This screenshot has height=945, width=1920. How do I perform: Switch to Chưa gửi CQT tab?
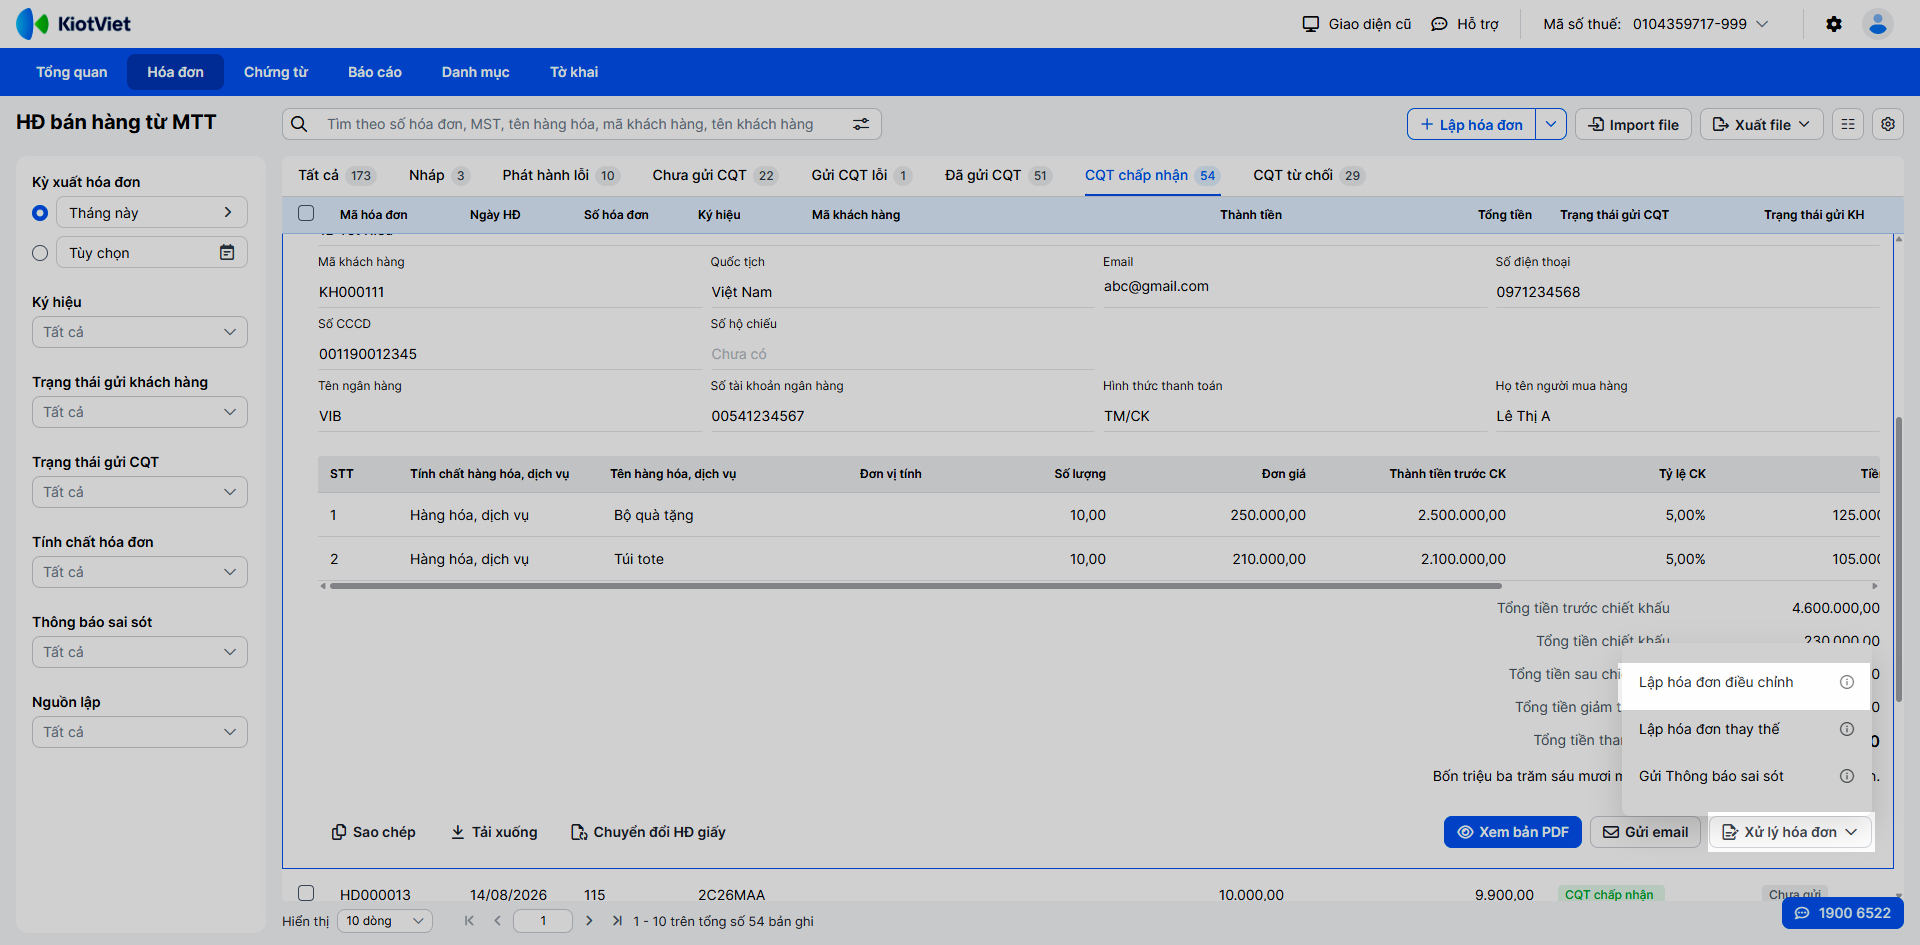tap(715, 175)
